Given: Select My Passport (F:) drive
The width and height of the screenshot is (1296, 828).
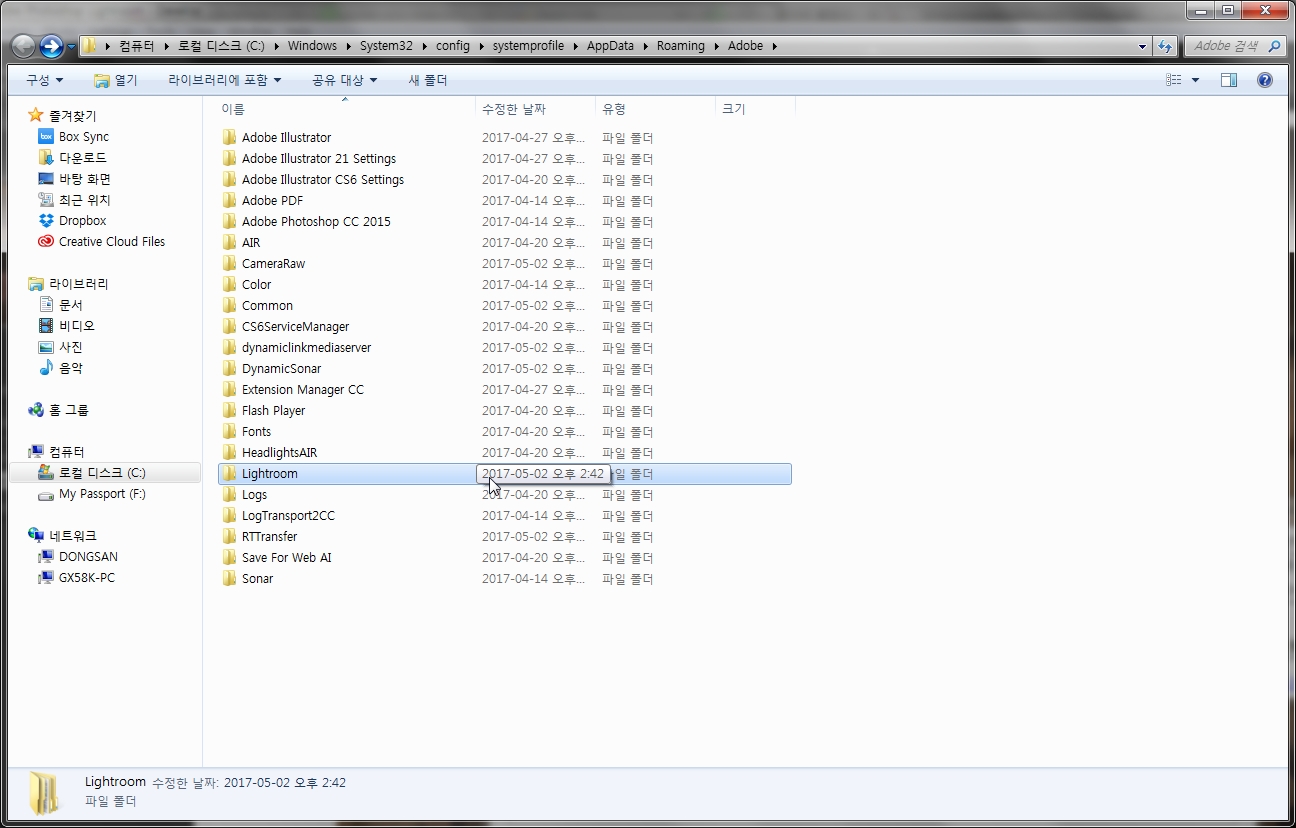Looking at the screenshot, I should pos(102,494).
